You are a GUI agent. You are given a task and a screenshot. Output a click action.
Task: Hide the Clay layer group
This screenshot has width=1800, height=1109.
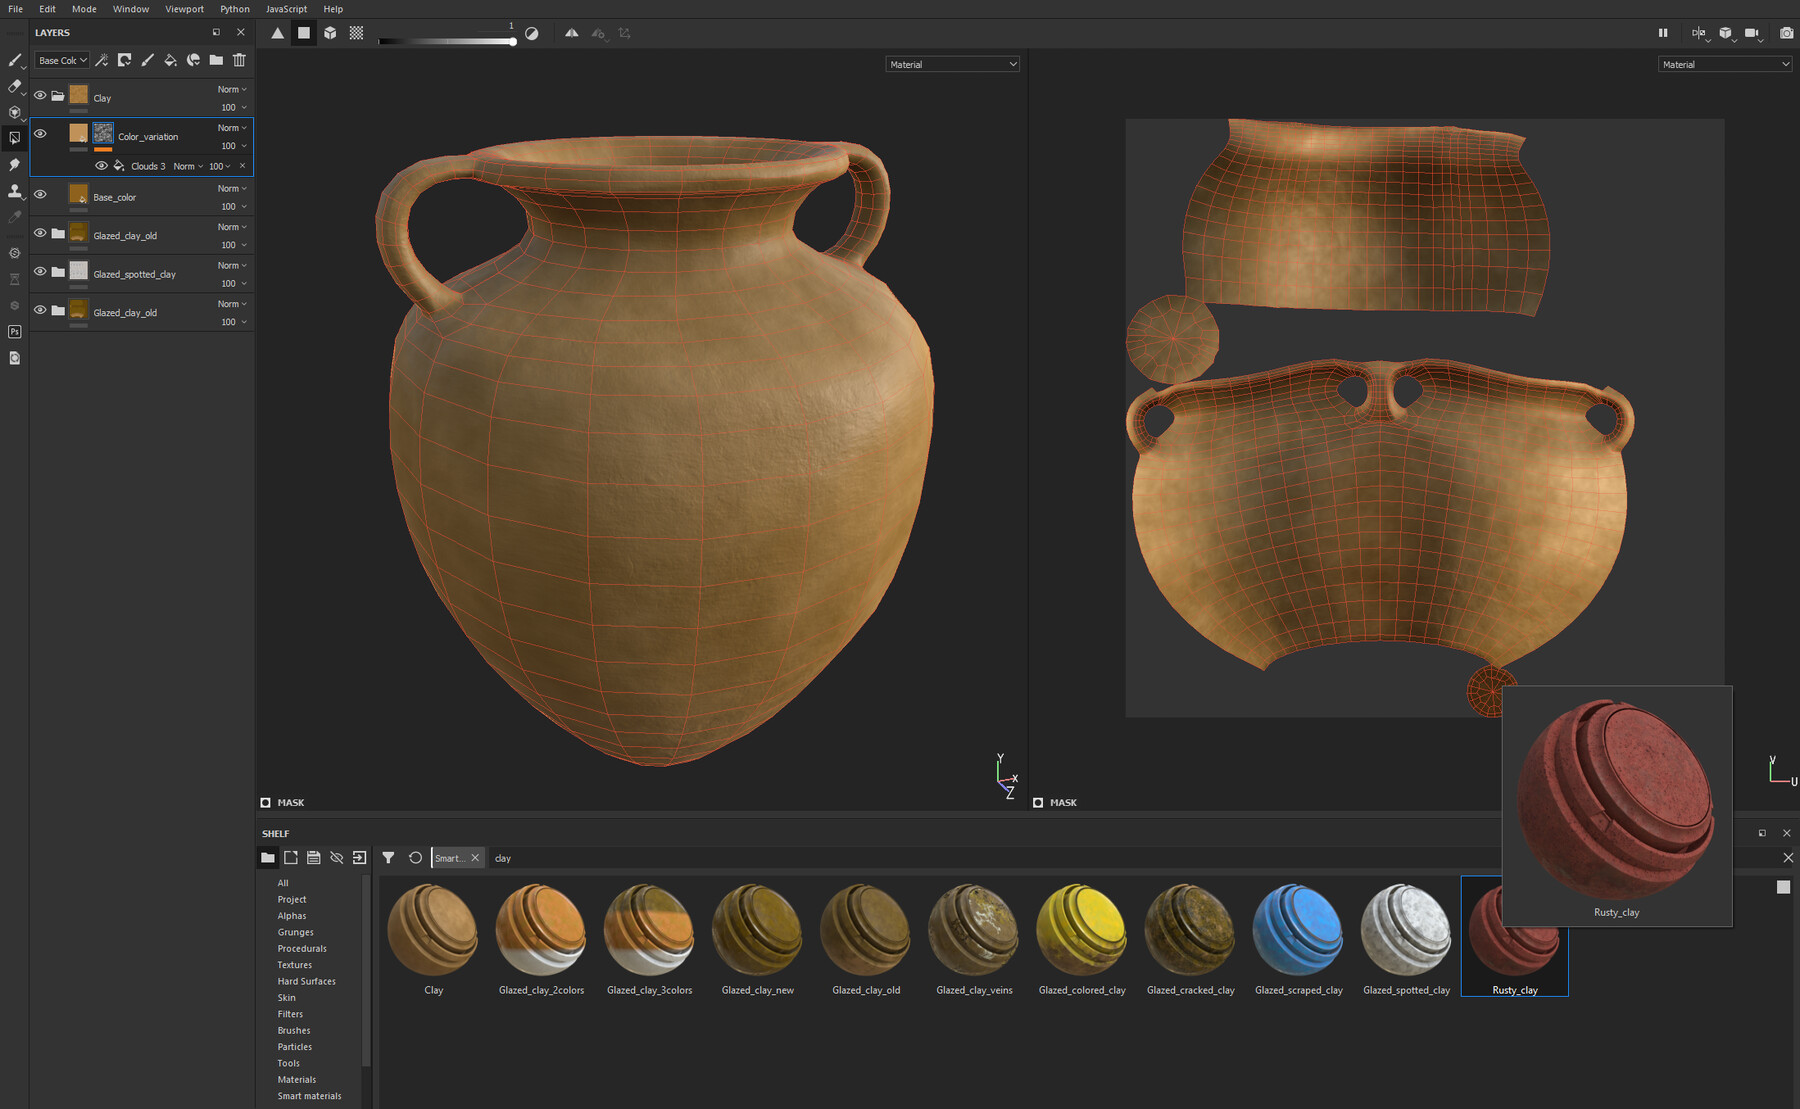[x=40, y=95]
